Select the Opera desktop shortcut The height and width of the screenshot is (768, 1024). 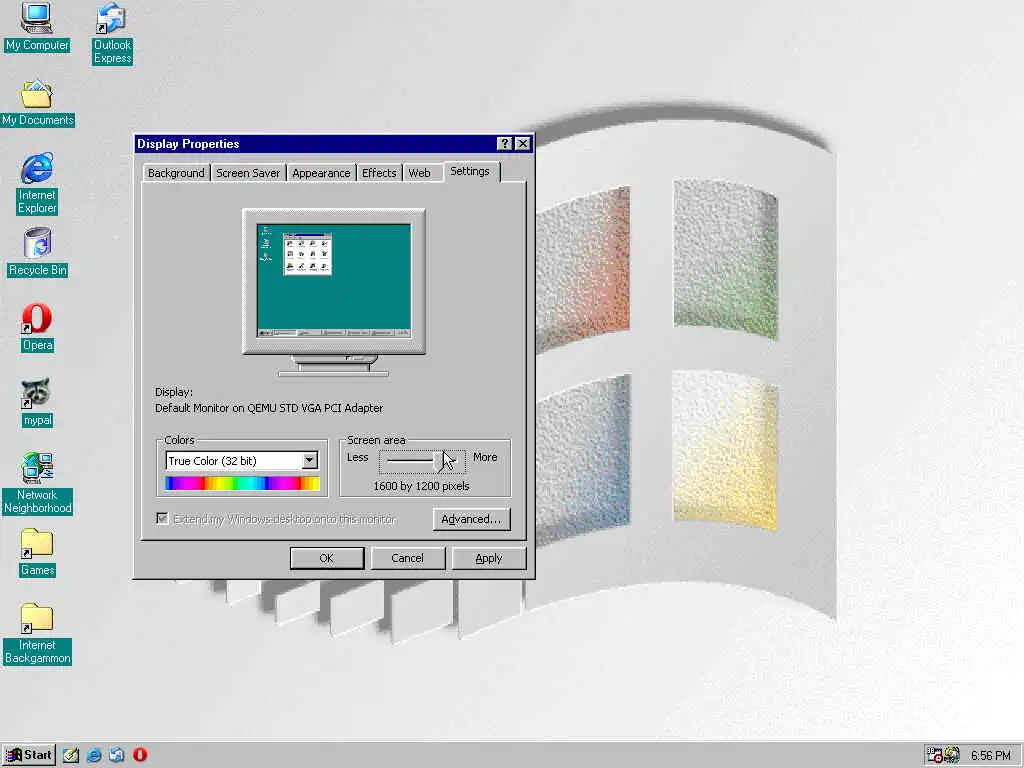pos(37,327)
